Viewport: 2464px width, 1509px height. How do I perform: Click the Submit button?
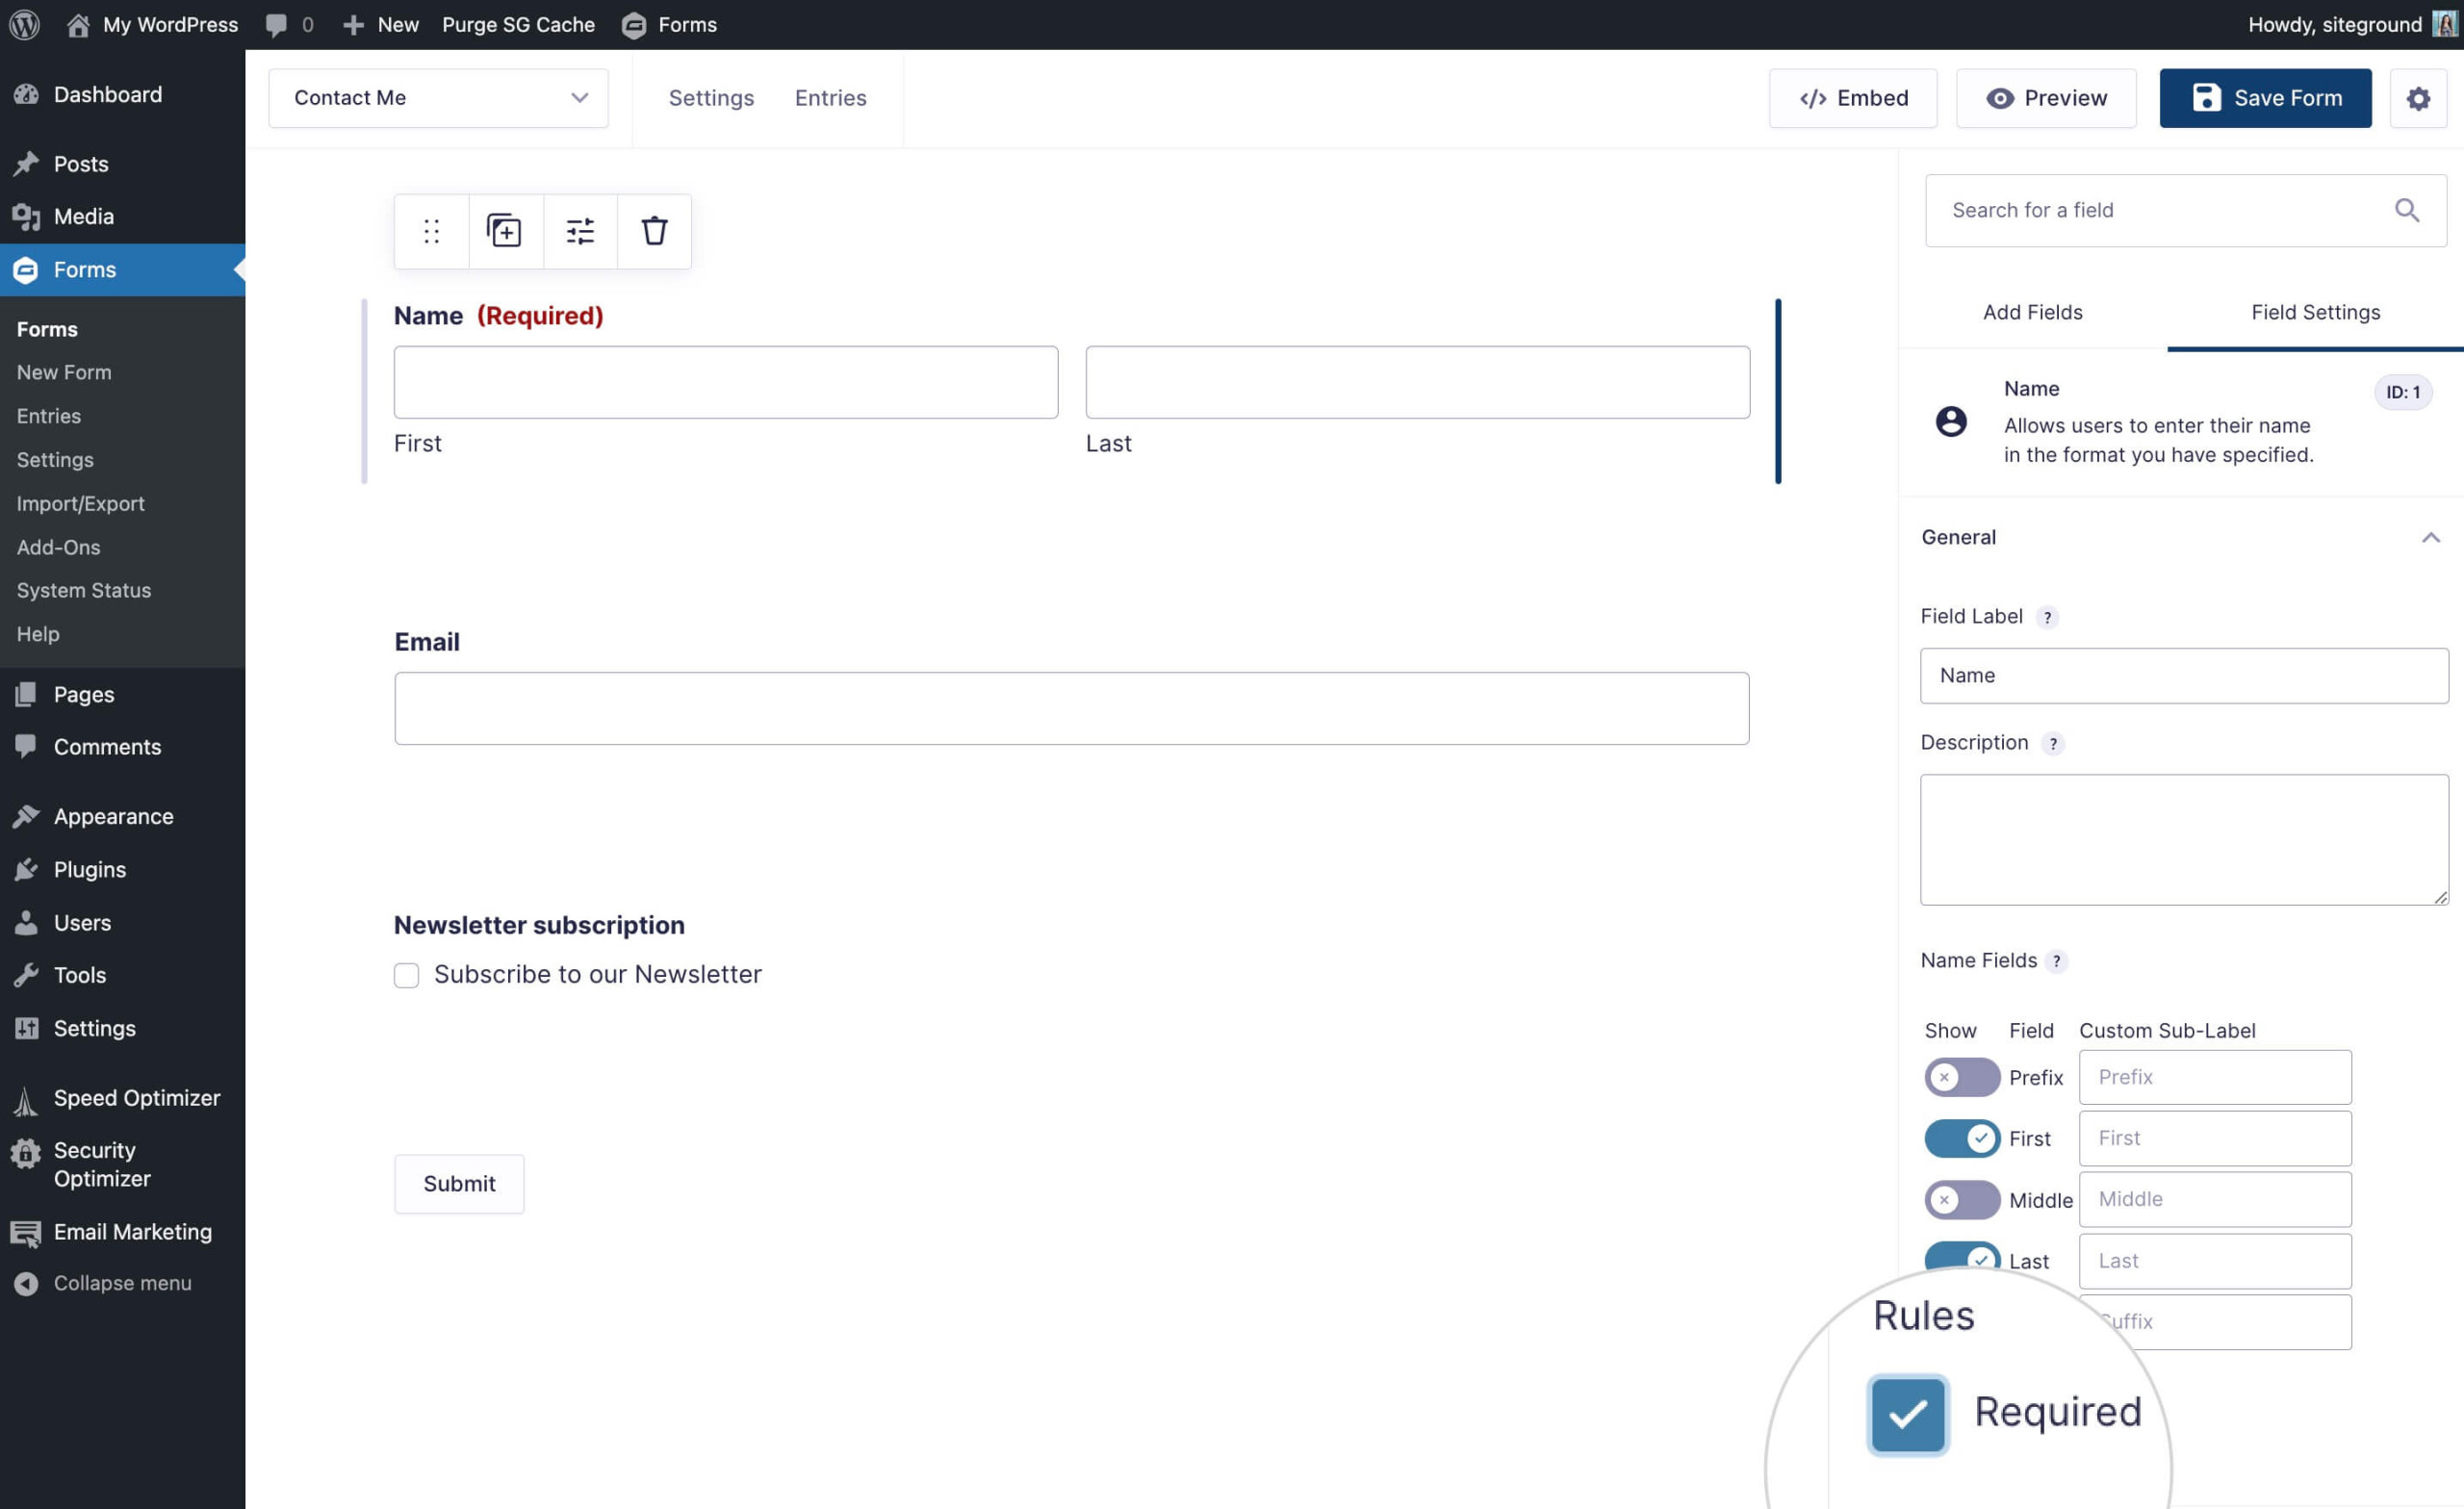pyautogui.click(x=458, y=1184)
